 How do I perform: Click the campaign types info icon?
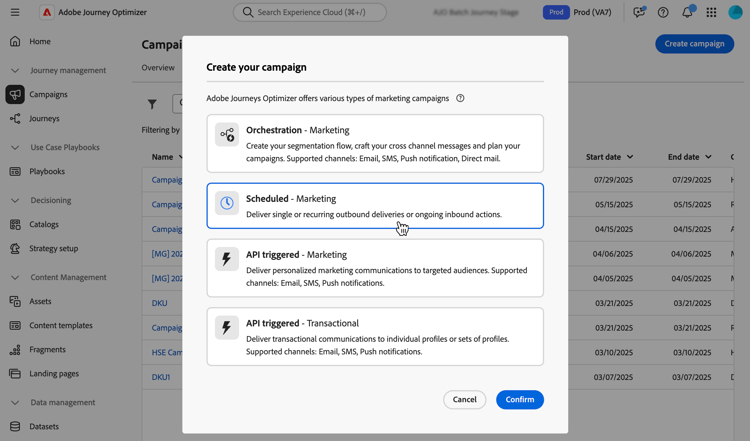(460, 99)
